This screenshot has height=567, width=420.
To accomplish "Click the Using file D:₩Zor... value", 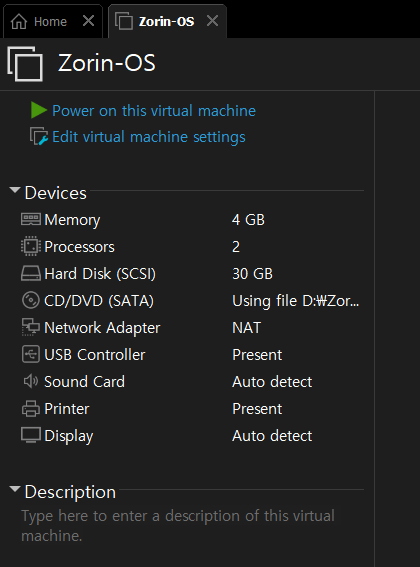I will 296,301.
